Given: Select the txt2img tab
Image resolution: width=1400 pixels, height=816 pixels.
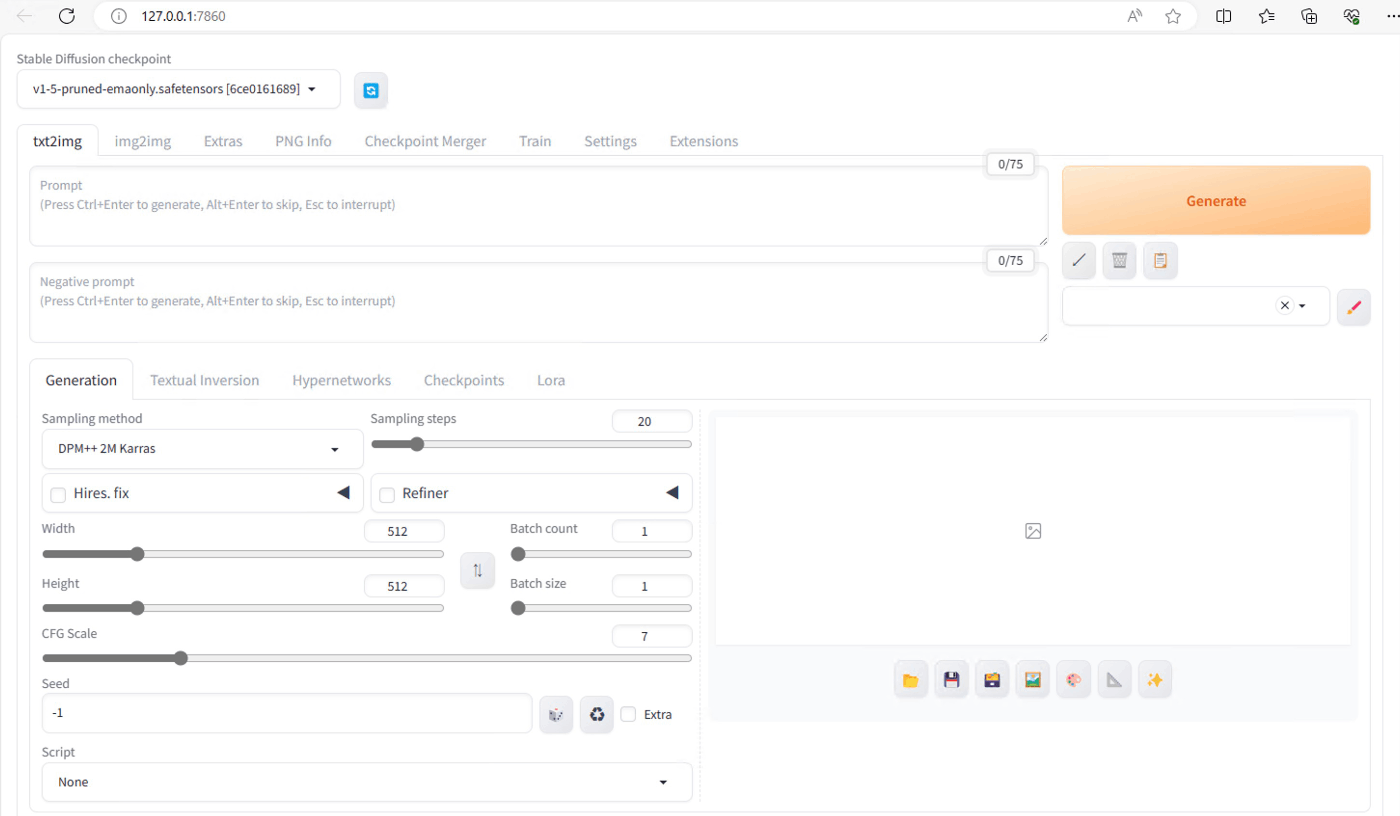Looking at the screenshot, I should (x=57, y=141).
